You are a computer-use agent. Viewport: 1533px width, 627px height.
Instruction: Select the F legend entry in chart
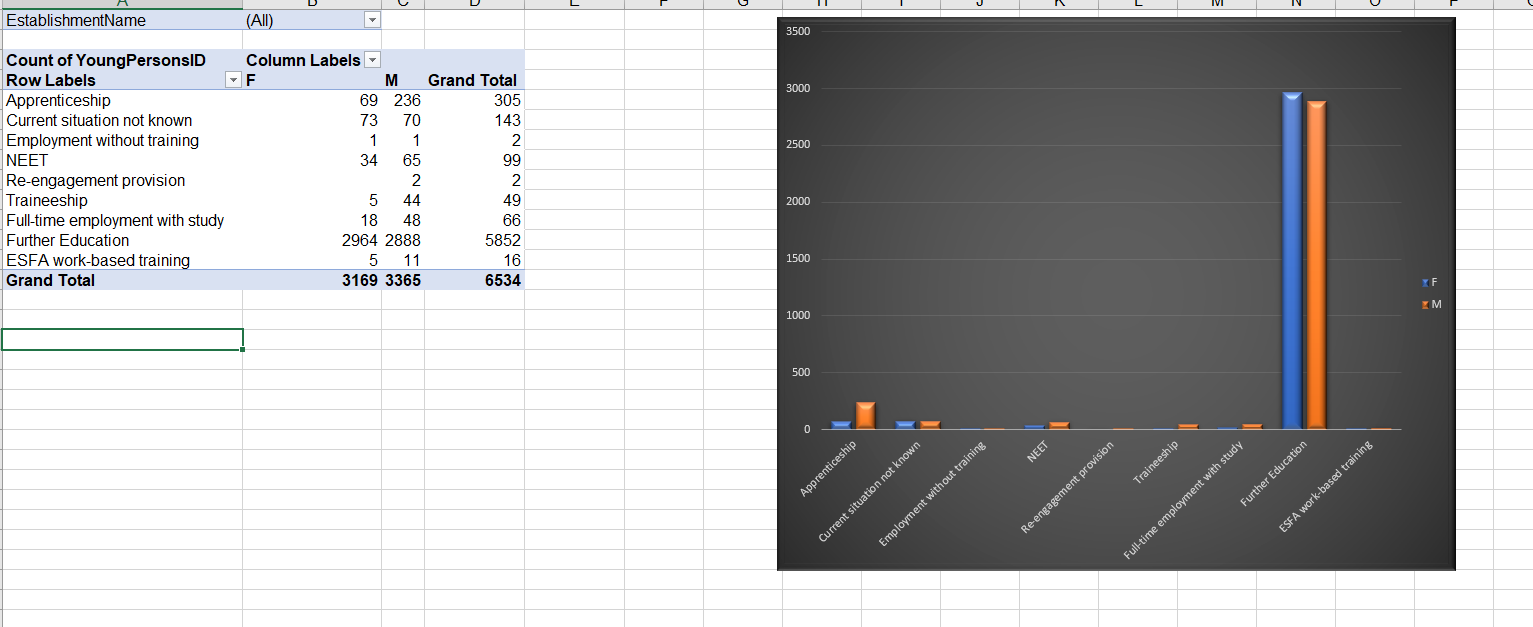pyautogui.click(x=1429, y=282)
